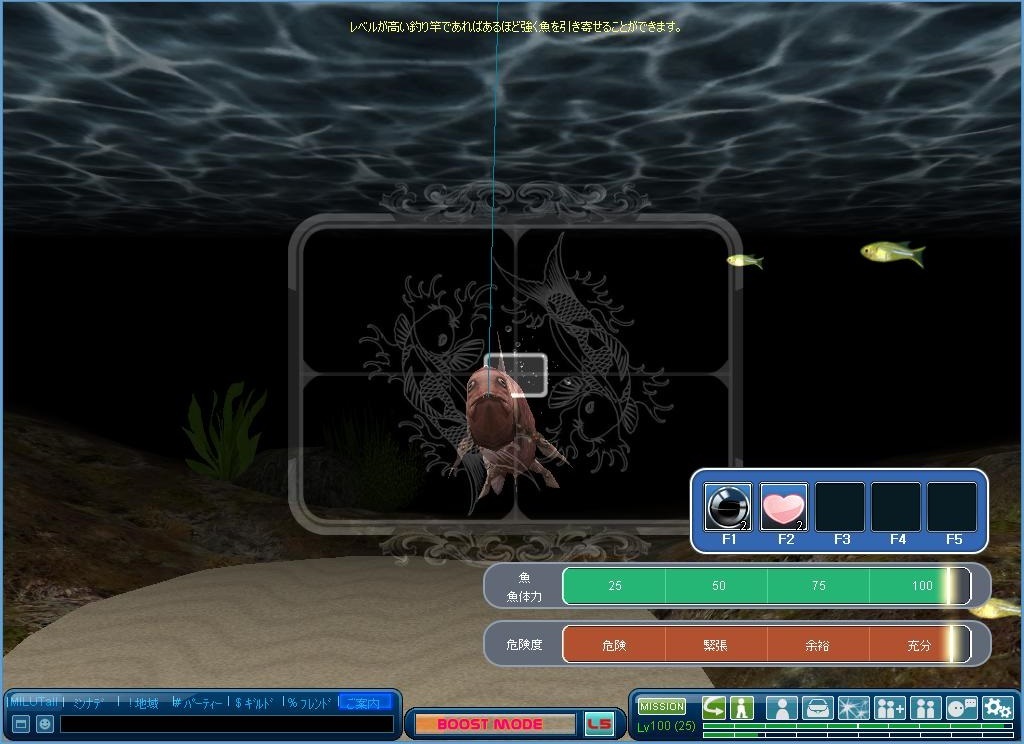
Task: Switch to the $ギルド chat tab
Action: tap(255, 703)
